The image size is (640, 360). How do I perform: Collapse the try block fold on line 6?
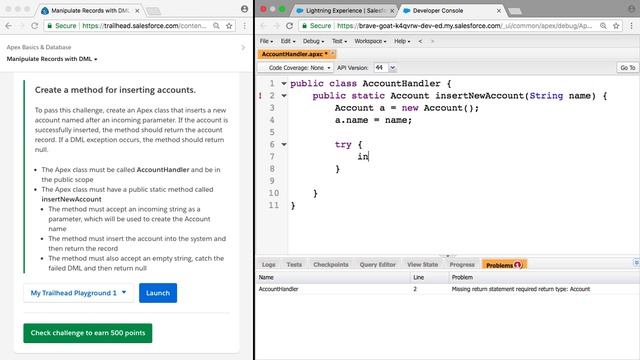click(x=284, y=144)
